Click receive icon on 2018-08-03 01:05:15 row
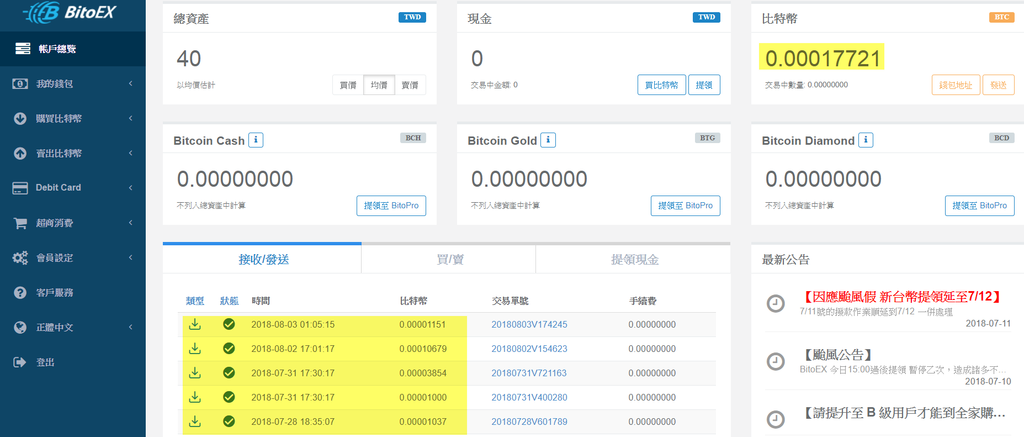 [195, 323]
